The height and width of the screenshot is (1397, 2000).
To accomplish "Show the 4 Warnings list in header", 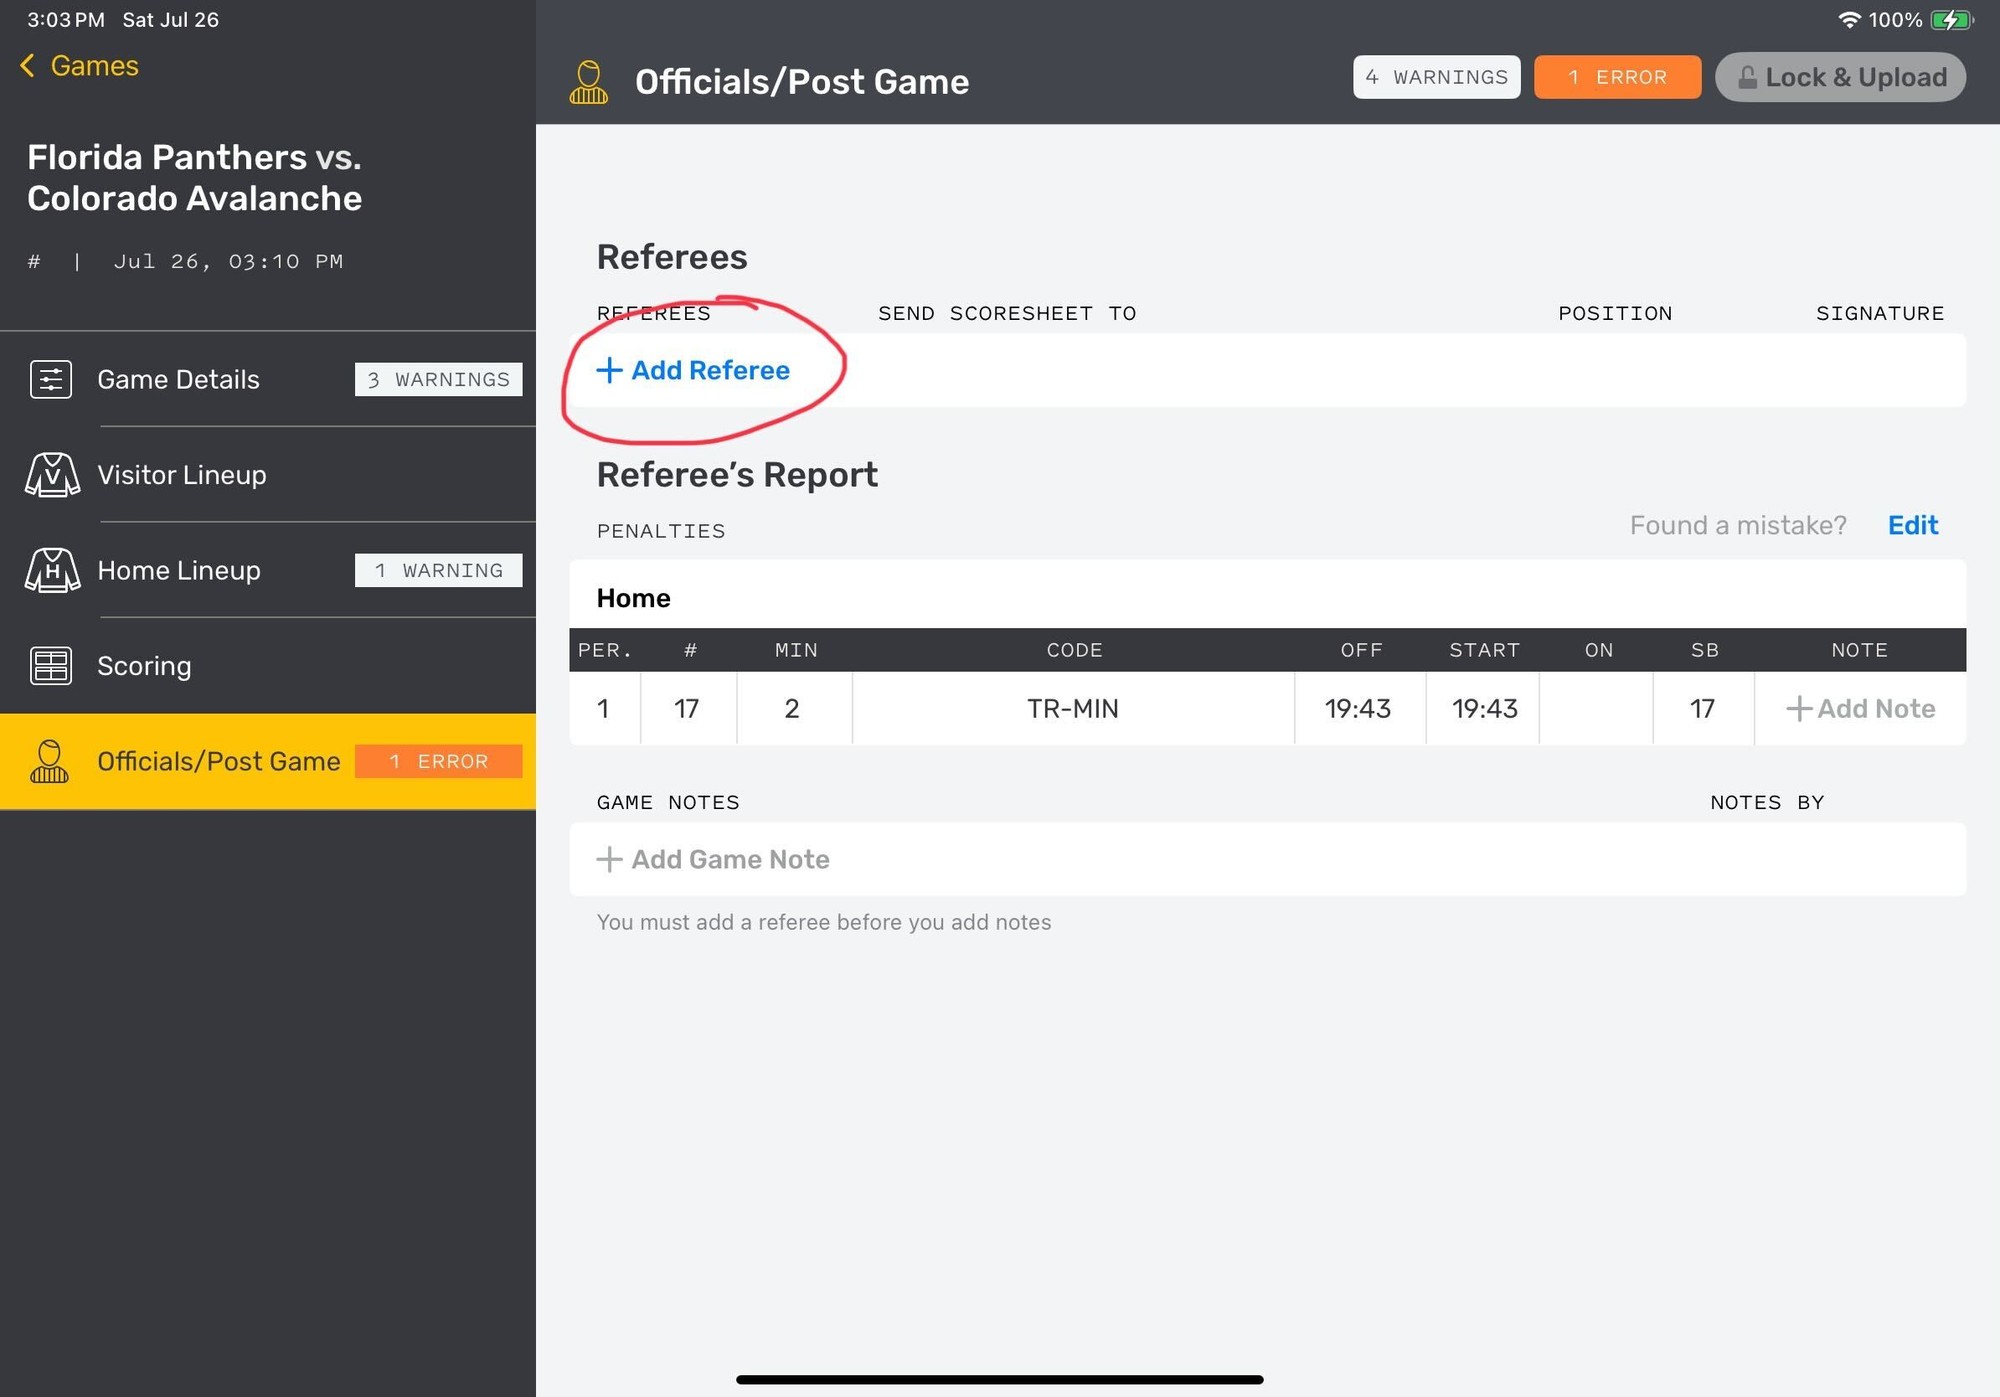I will pyautogui.click(x=1436, y=78).
